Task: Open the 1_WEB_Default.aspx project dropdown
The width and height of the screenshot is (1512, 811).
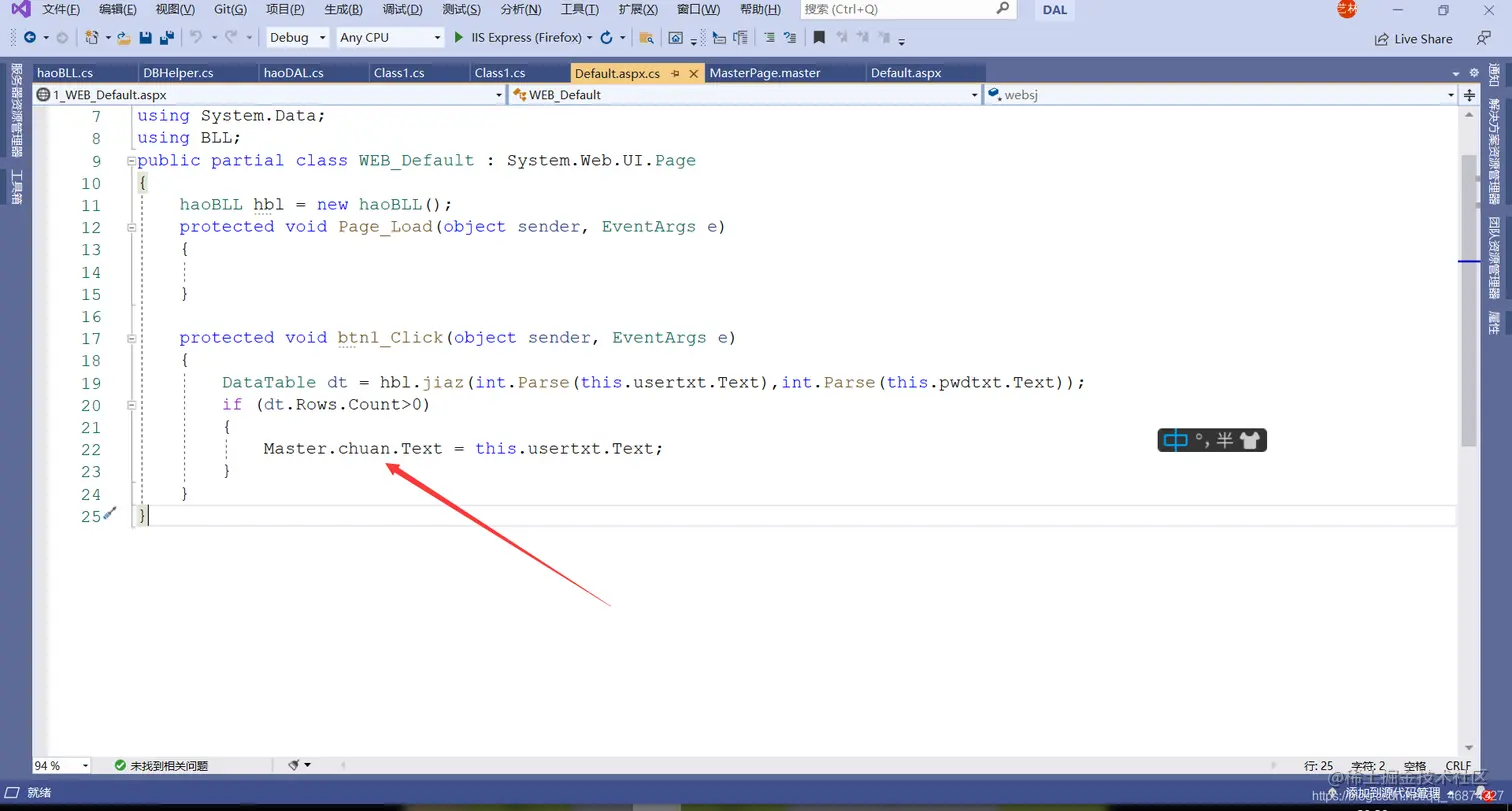Action: 269,95
